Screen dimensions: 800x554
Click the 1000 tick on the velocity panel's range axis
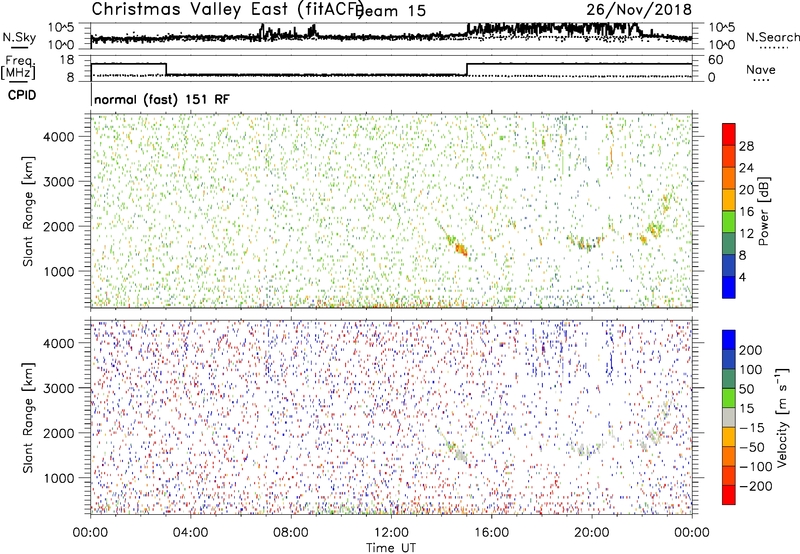[x=58, y=478]
